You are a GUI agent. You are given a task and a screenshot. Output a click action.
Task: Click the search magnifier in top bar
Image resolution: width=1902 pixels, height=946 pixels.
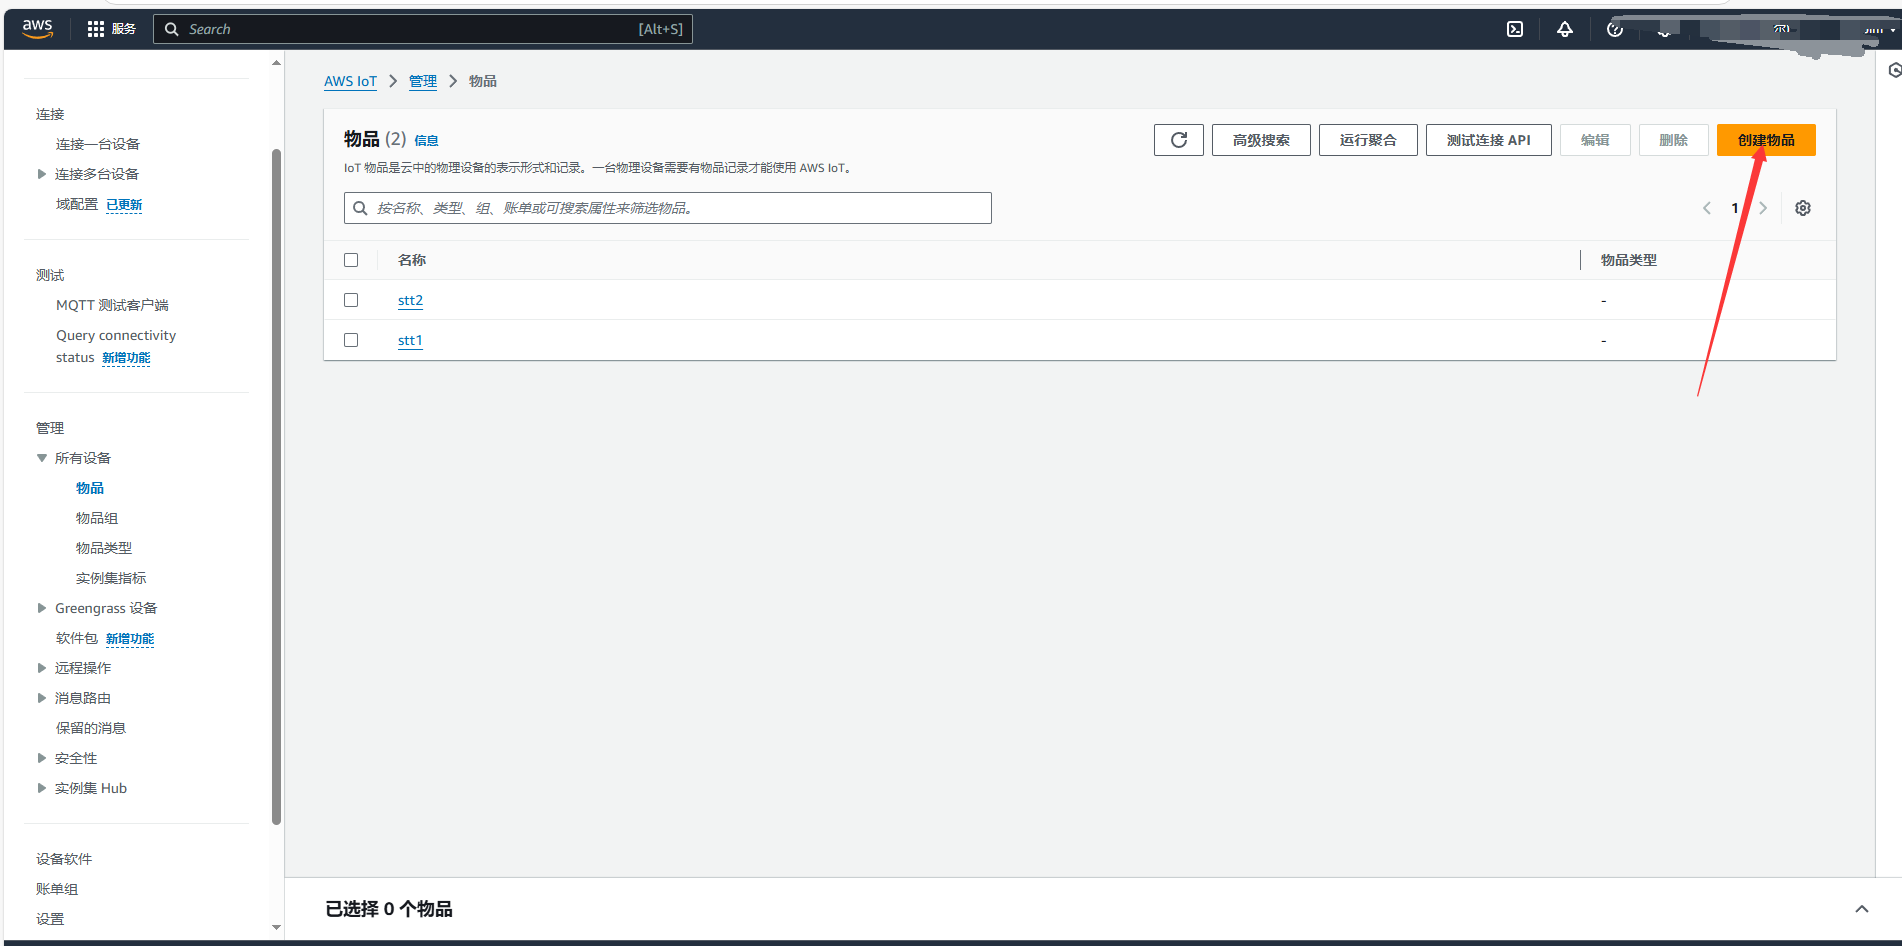172,29
